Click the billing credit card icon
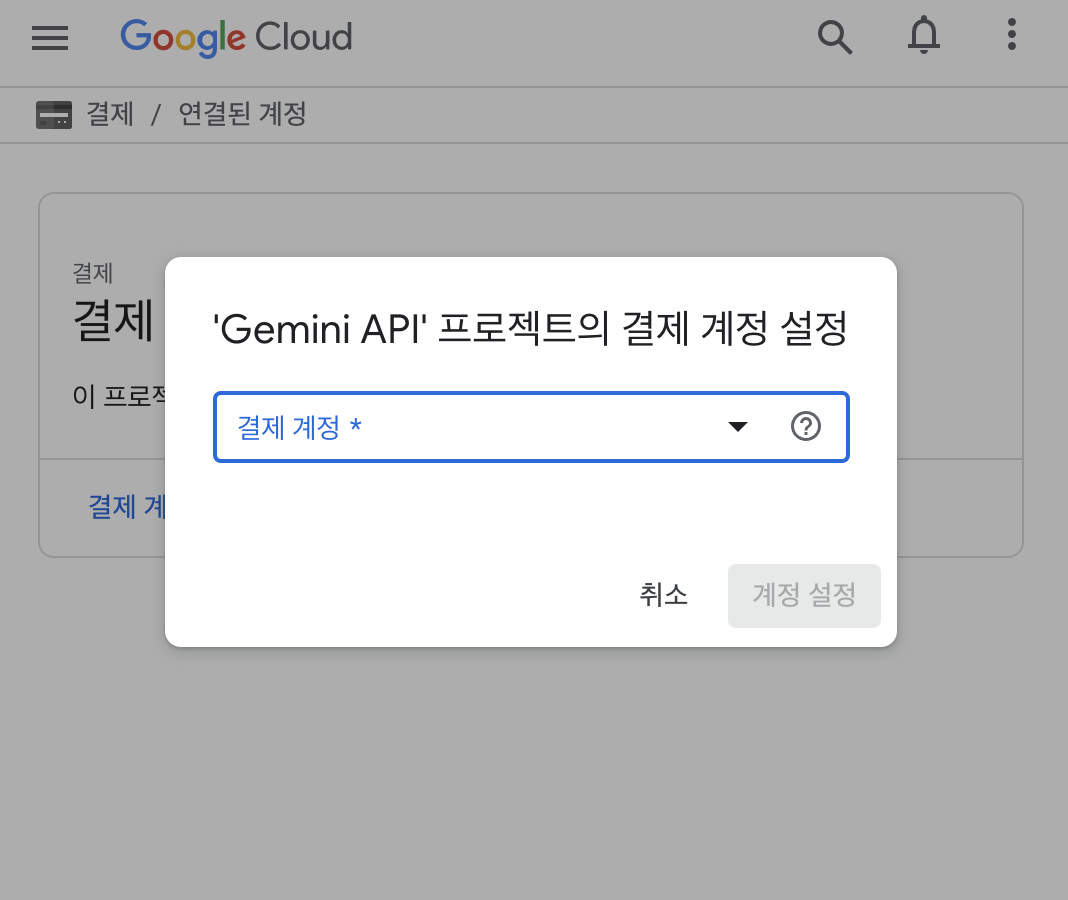This screenshot has height=900, width=1068. (54, 114)
